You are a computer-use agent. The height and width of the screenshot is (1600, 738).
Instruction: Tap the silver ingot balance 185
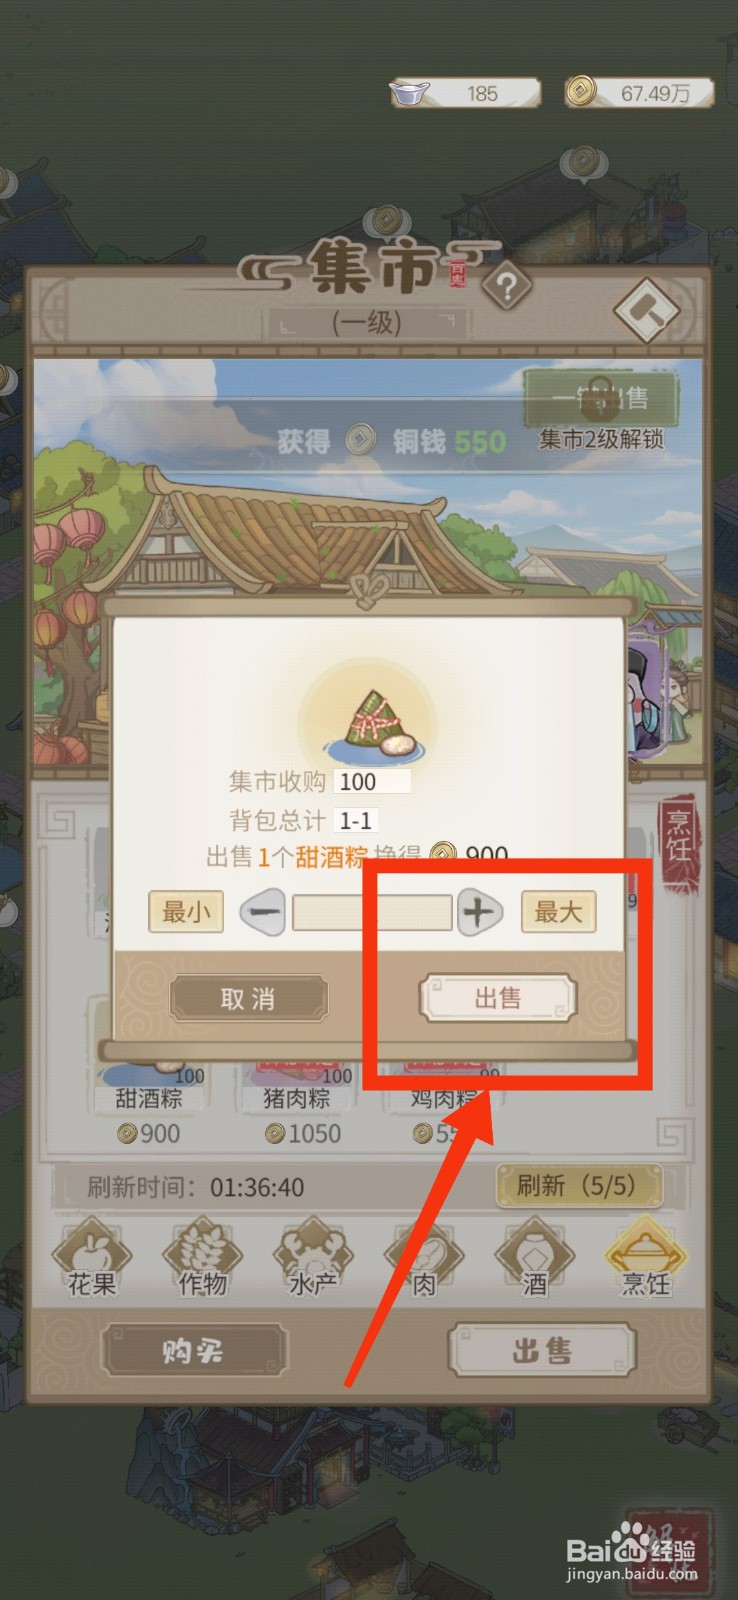(466, 93)
